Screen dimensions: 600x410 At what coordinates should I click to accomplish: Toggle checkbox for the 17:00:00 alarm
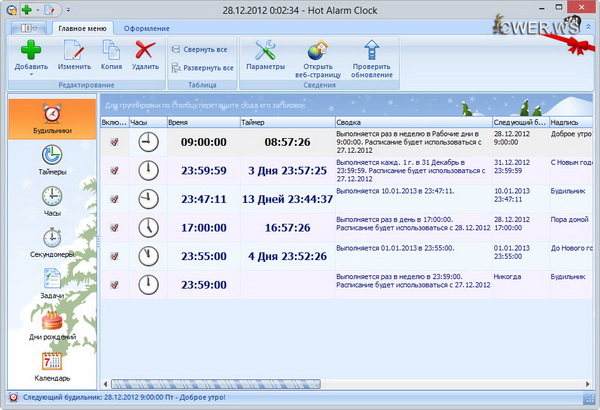[114, 226]
